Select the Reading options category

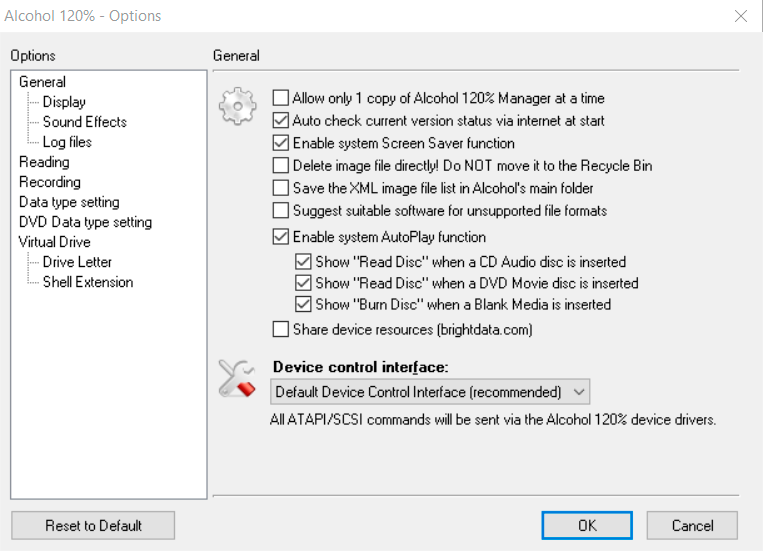tap(44, 162)
